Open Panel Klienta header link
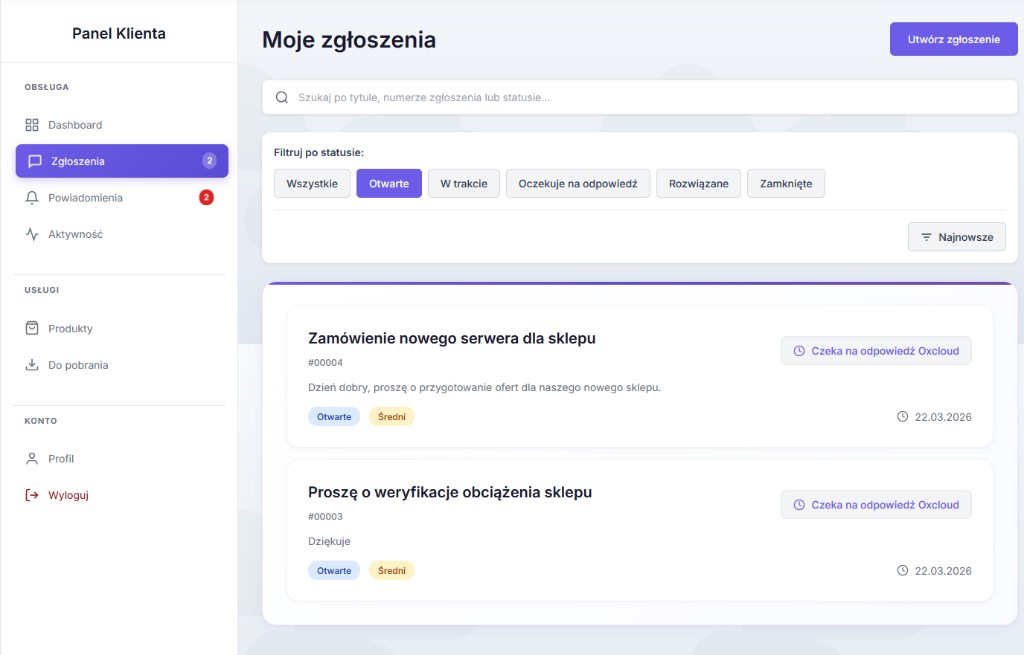Image resolution: width=1024 pixels, height=655 pixels. pyautogui.click(x=118, y=33)
